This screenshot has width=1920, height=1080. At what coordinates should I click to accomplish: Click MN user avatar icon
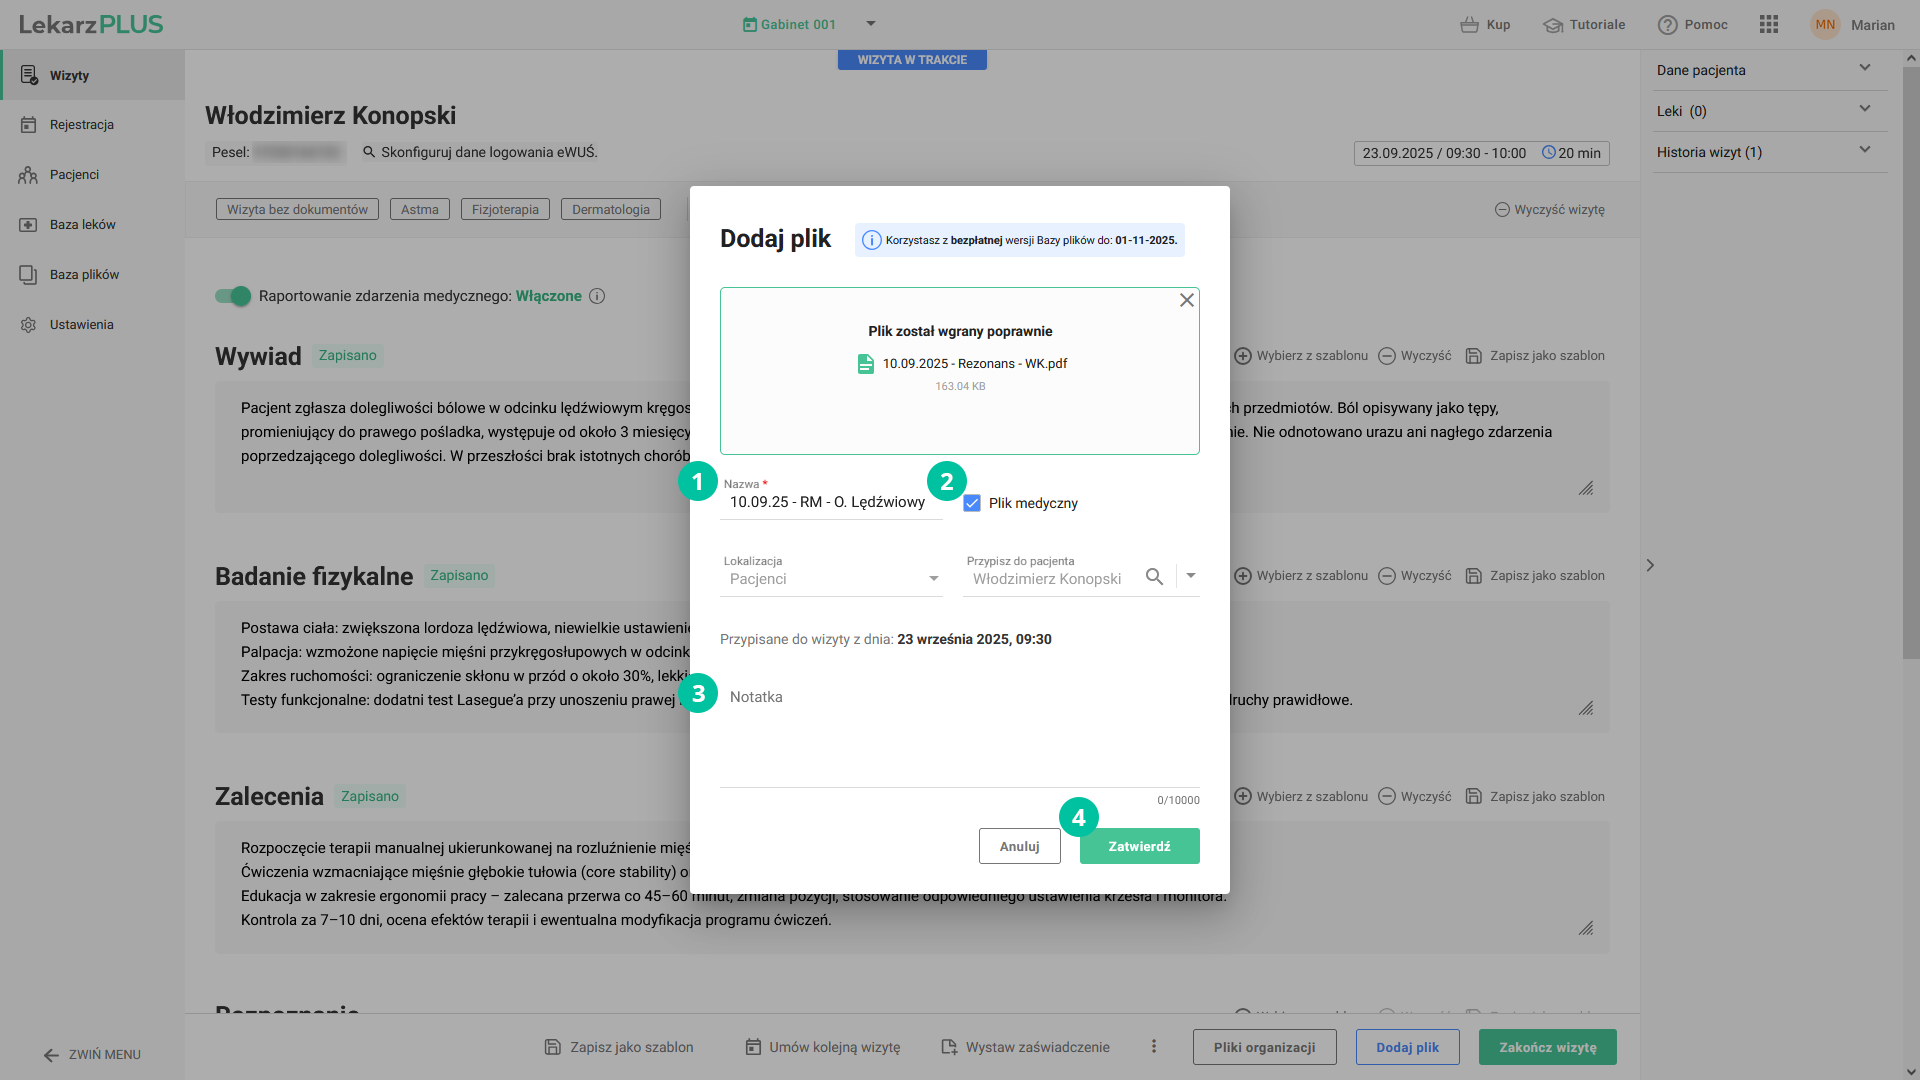coord(1825,25)
